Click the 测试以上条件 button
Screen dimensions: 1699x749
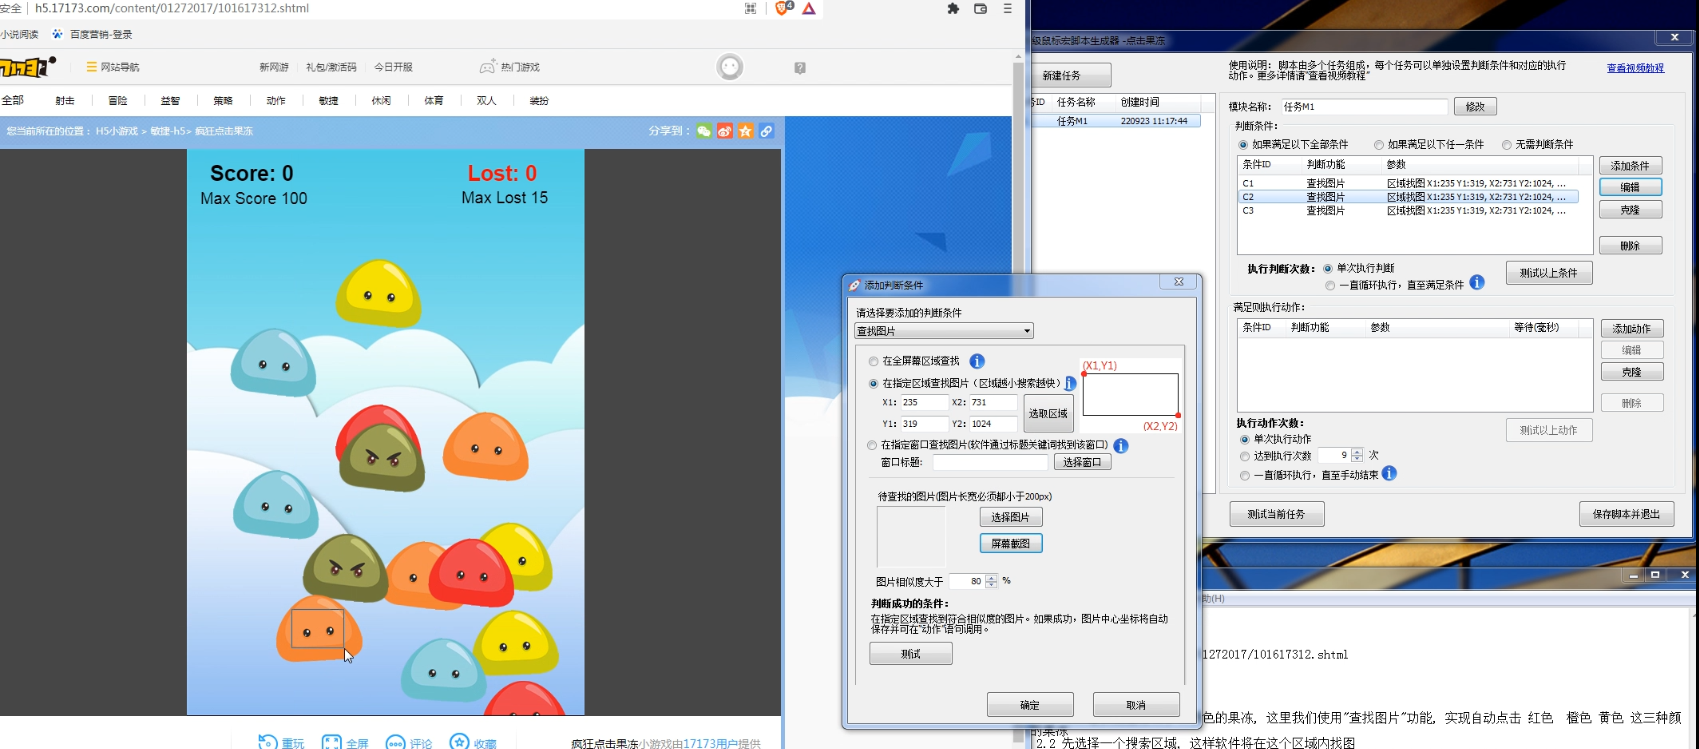(x=1549, y=273)
